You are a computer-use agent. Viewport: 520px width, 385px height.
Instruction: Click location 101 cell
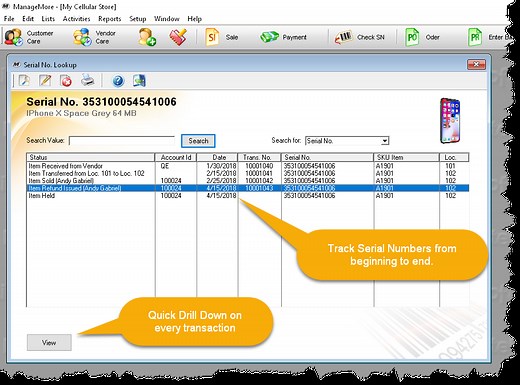pos(450,166)
